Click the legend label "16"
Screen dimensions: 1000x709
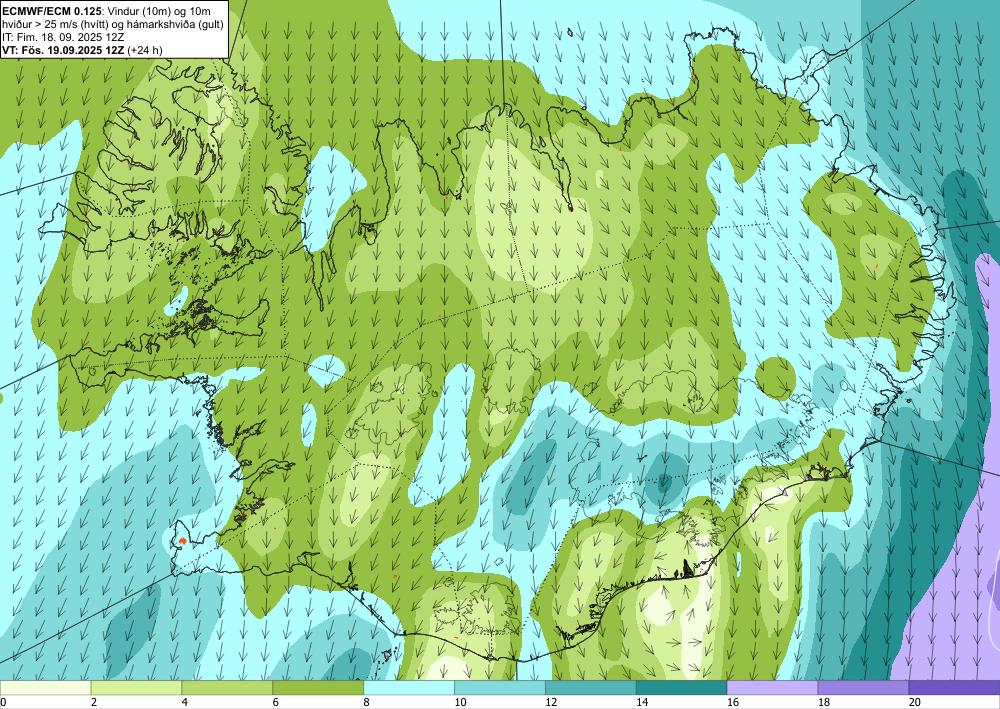pyautogui.click(x=733, y=703)
